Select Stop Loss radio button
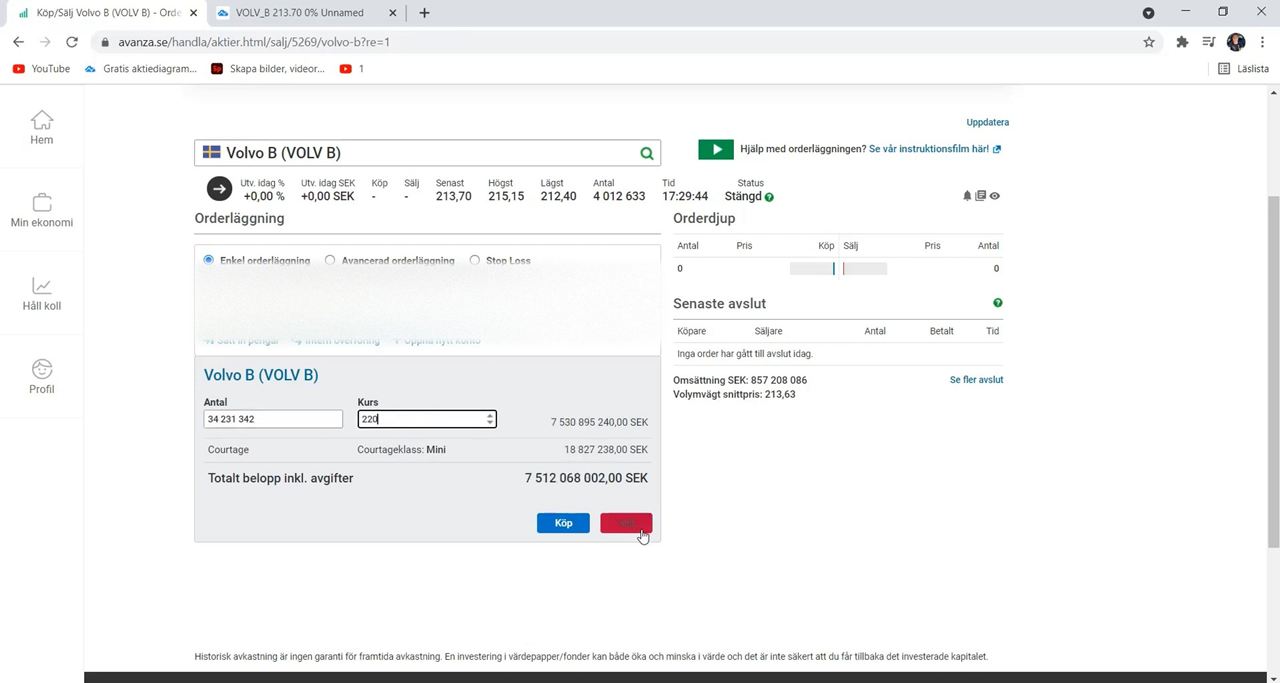 click(475, 260)
